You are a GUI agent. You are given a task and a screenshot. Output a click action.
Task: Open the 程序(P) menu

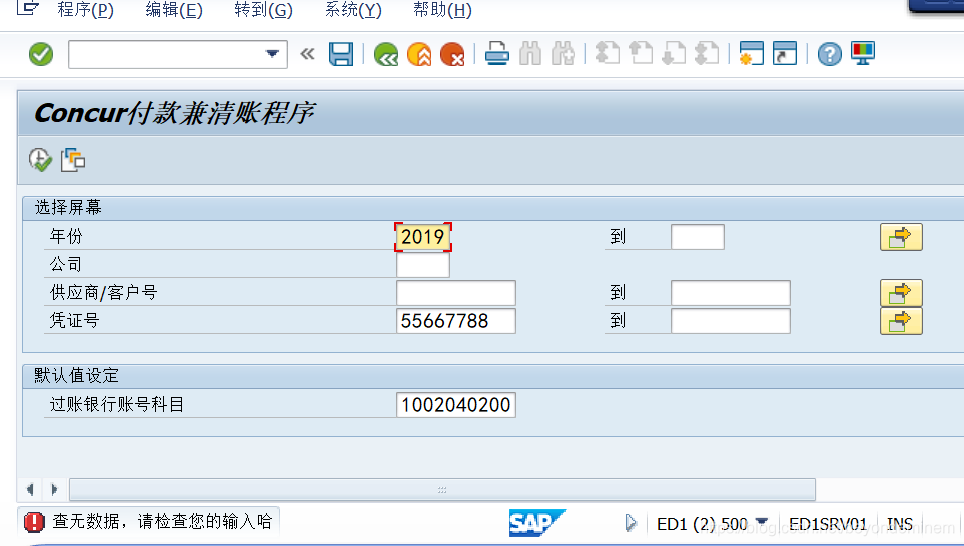(x=85, y=10)
